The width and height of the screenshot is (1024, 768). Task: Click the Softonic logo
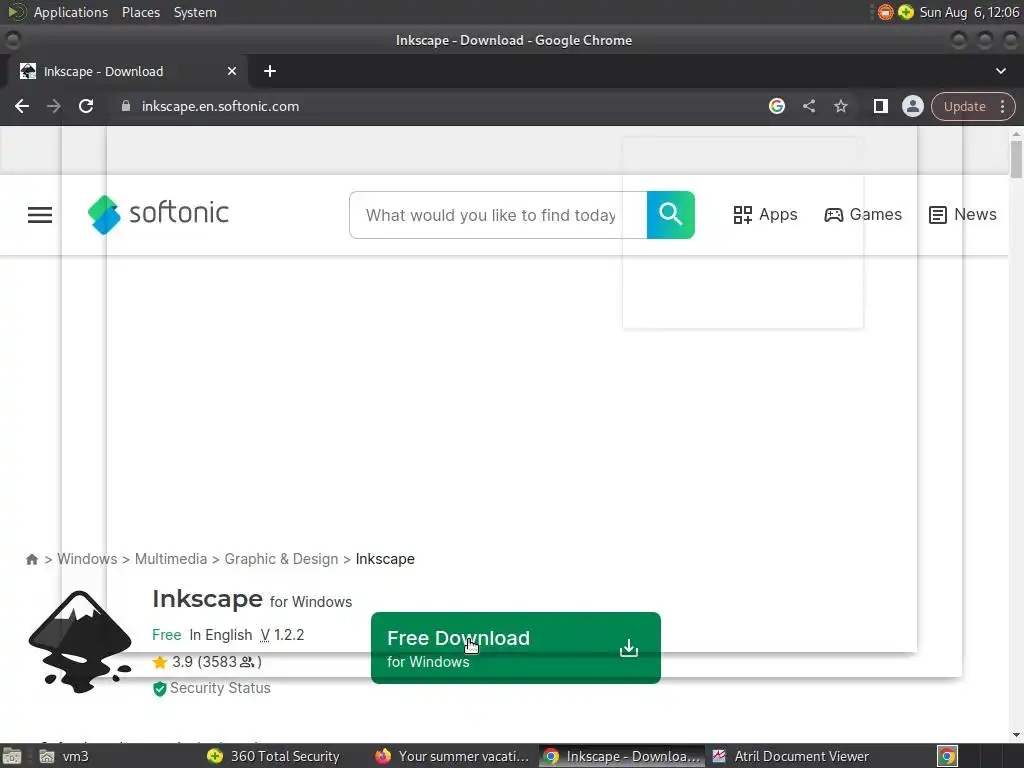(158, 214)
